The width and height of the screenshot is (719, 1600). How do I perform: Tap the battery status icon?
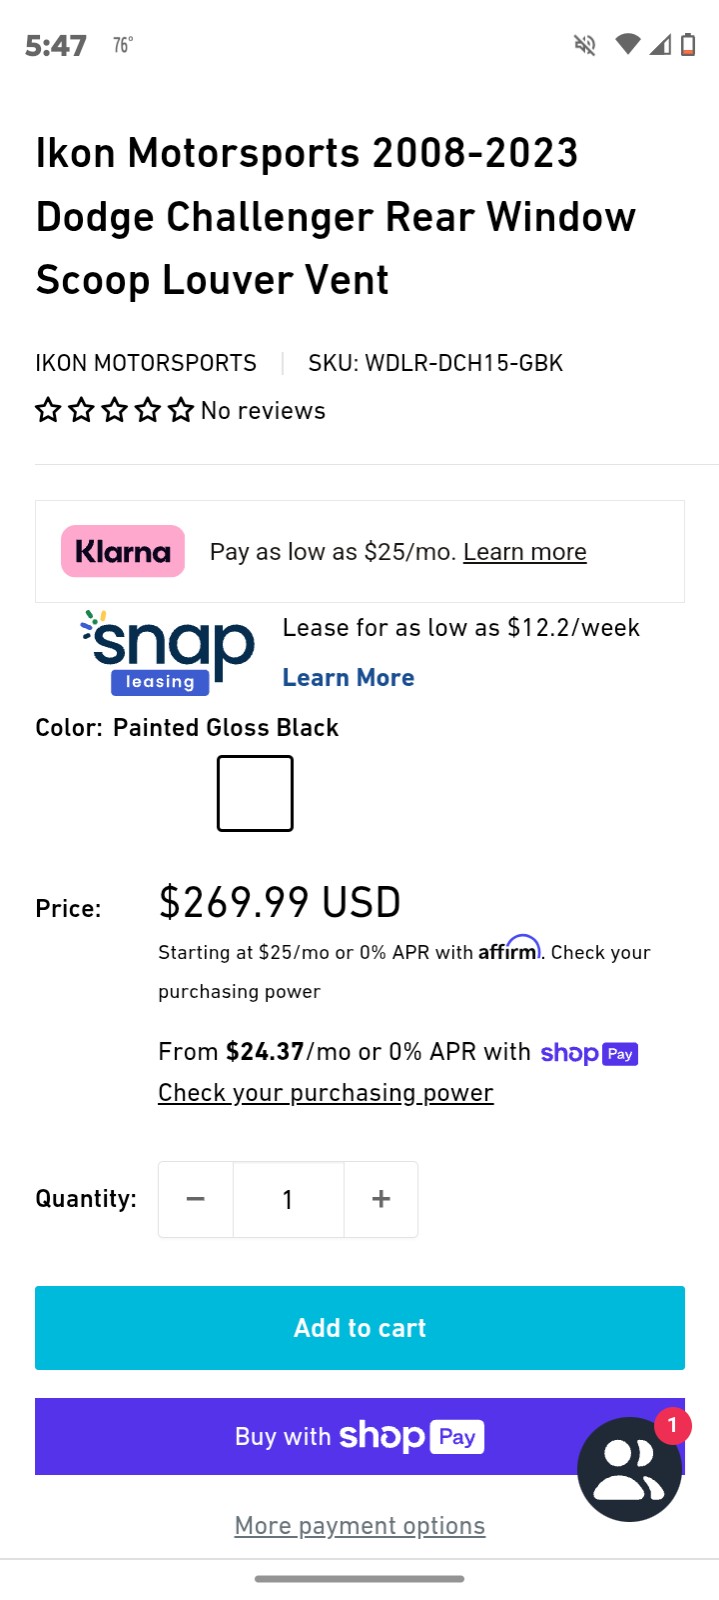(x=688, y=45)
